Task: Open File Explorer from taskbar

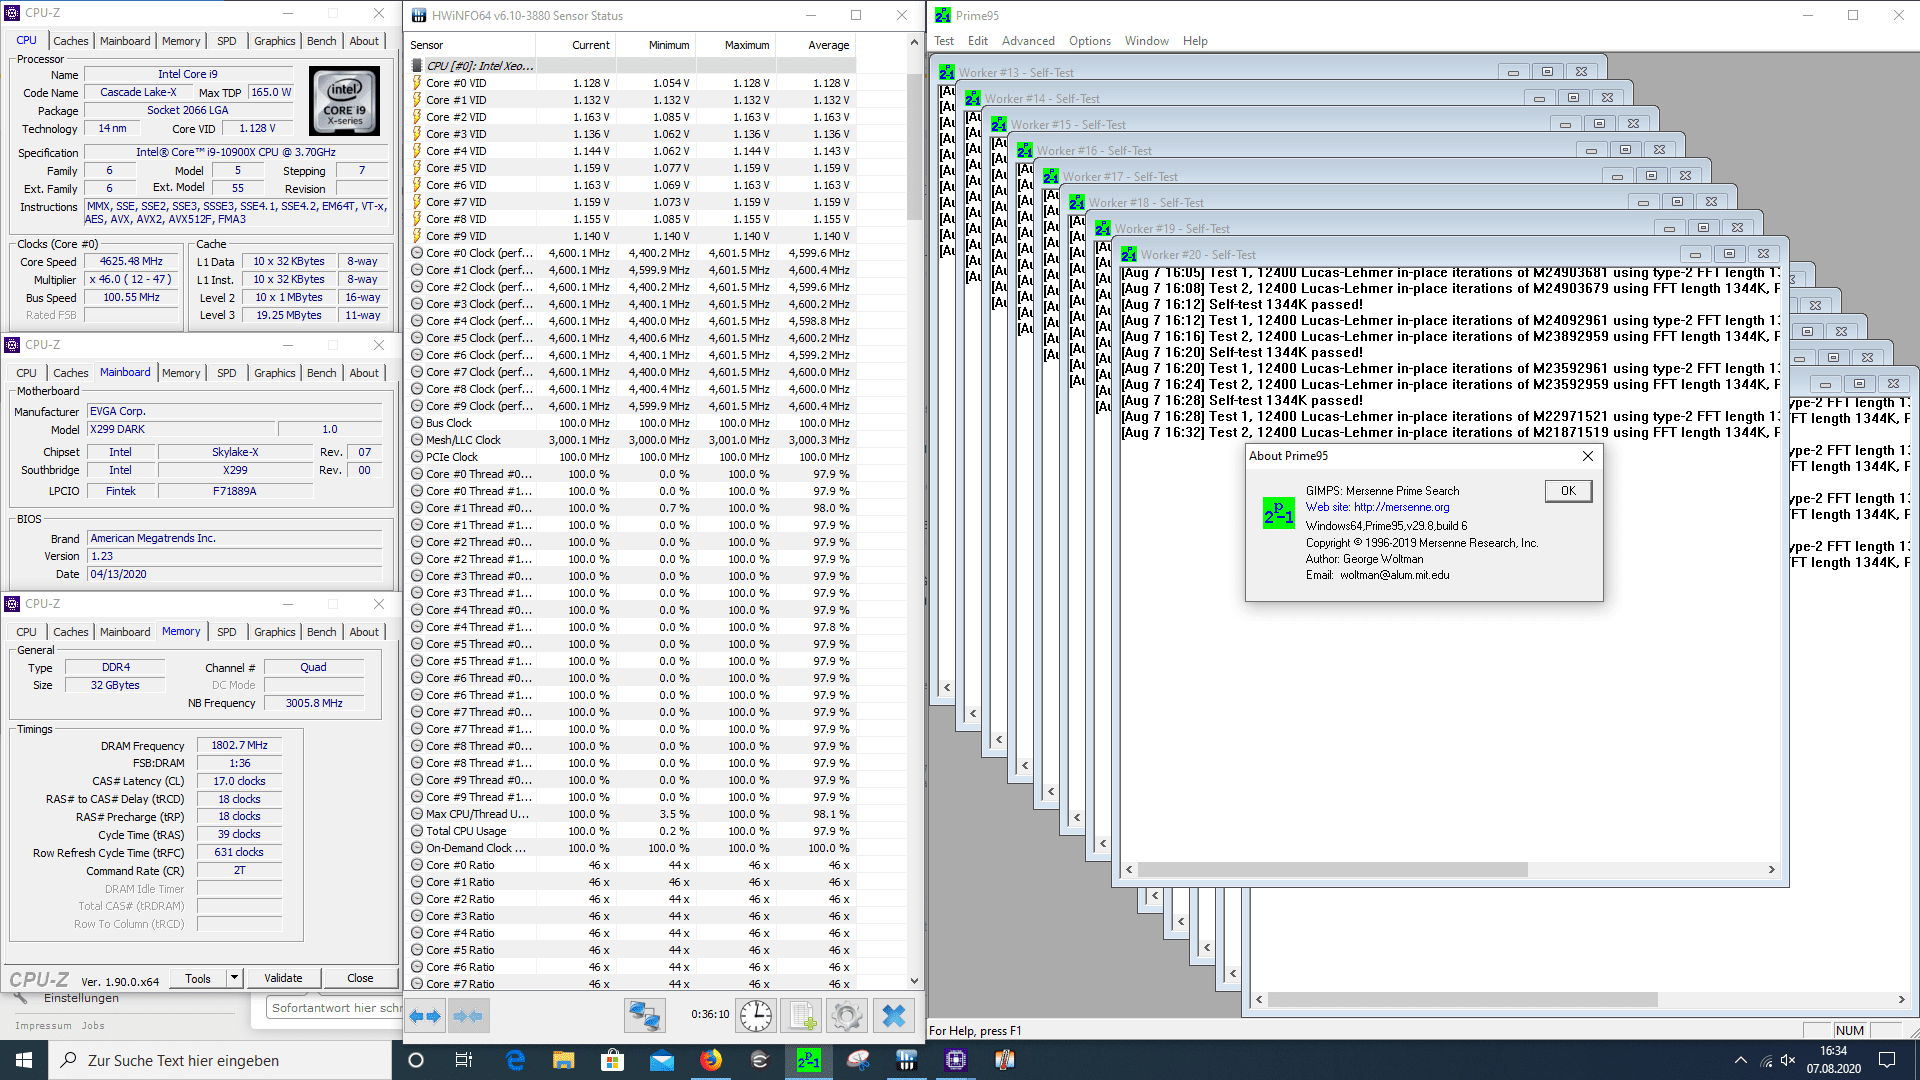Action: click(x=564, y=1060)
